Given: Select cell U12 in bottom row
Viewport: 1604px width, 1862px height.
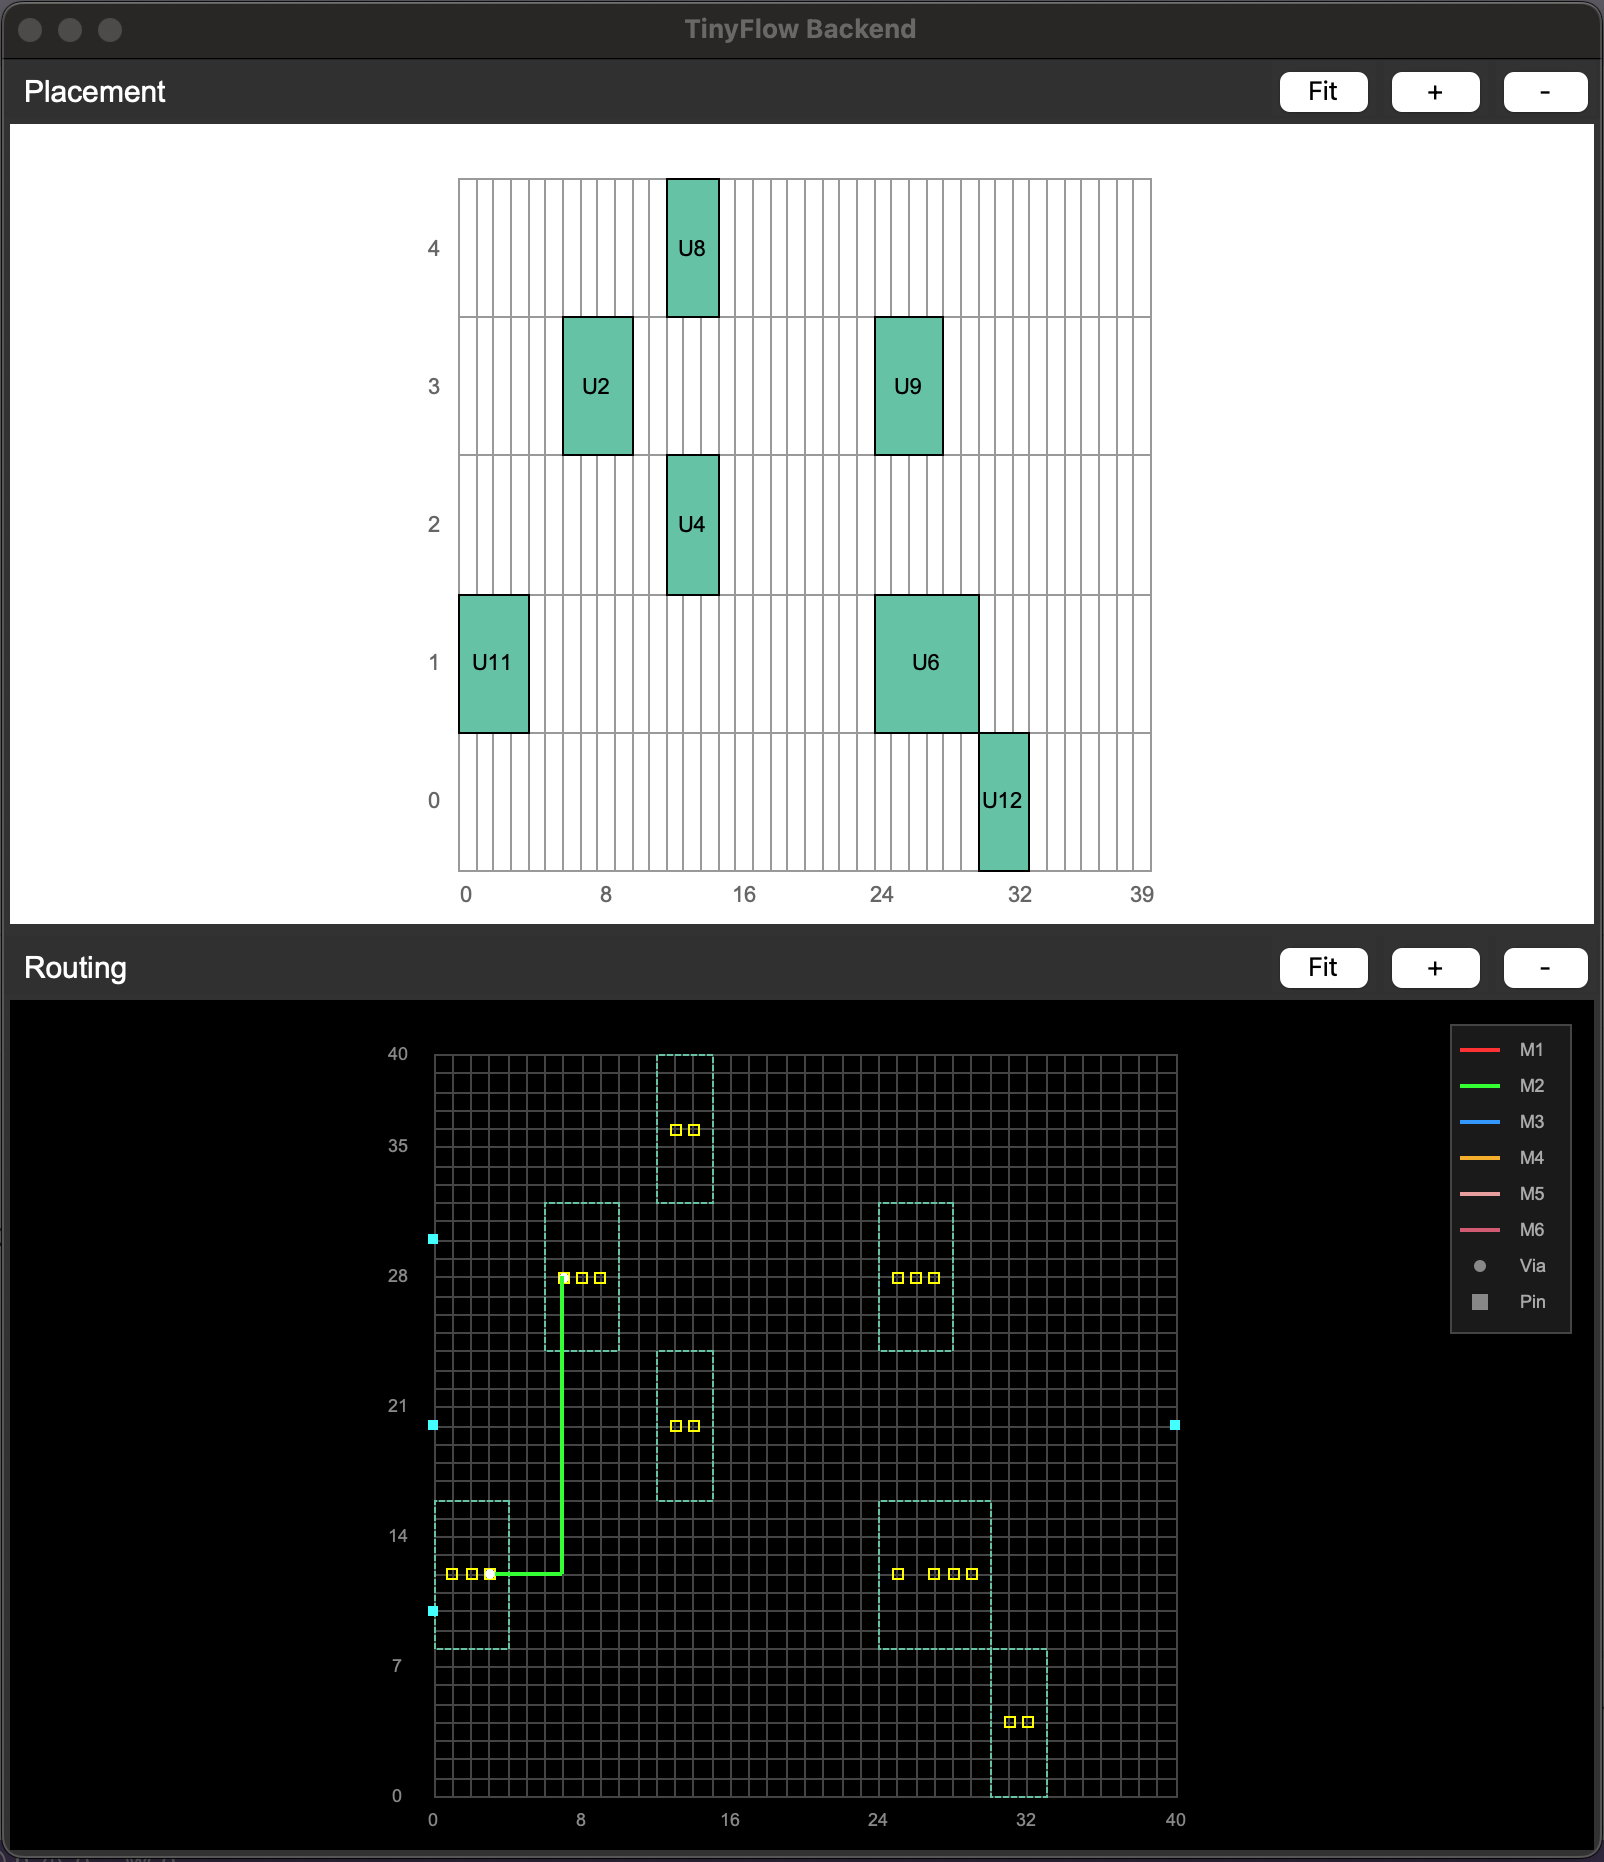Looking at the screenshot, I should [x=1003, y=801].
